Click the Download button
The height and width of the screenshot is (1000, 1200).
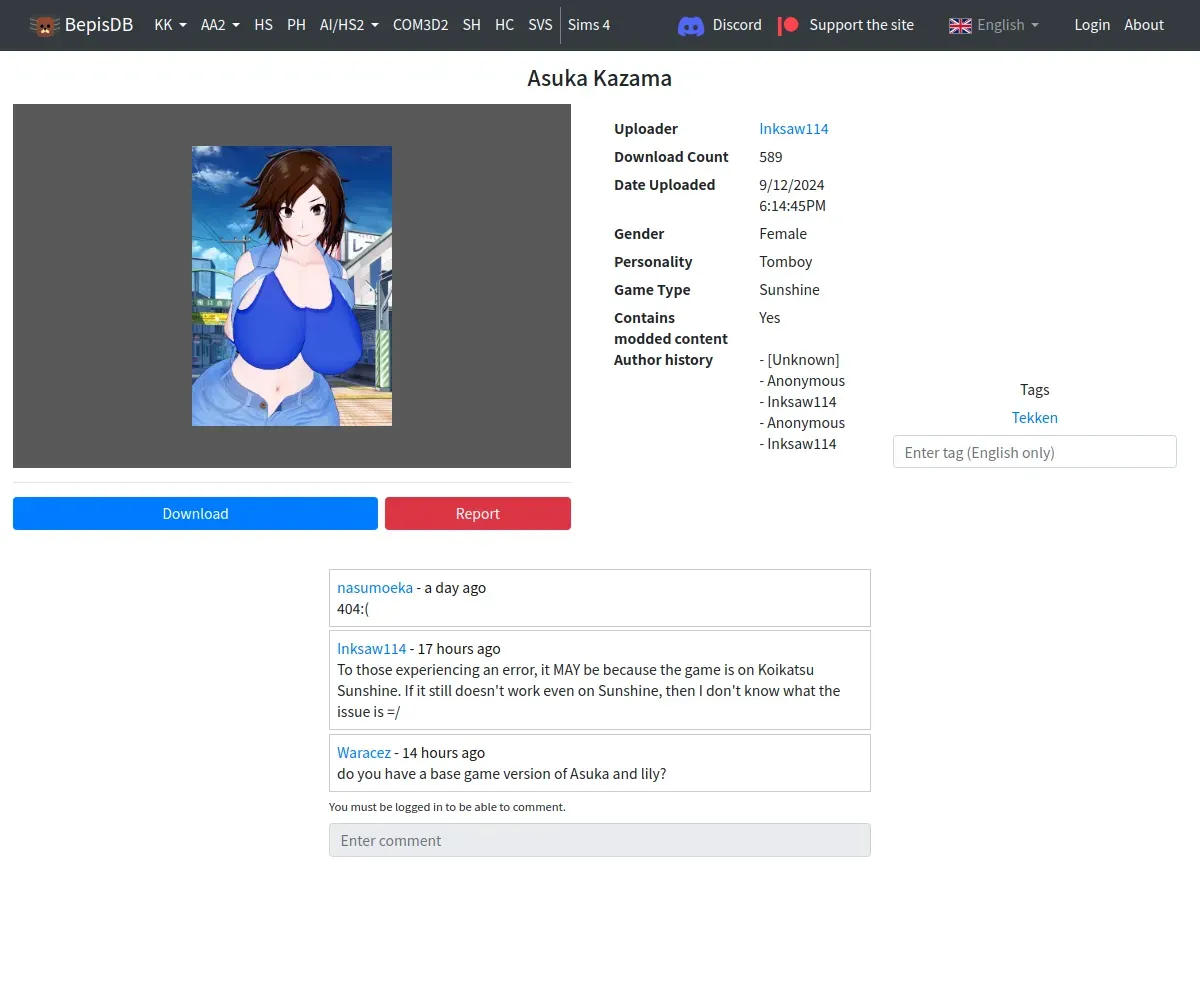tap(195, 513)
